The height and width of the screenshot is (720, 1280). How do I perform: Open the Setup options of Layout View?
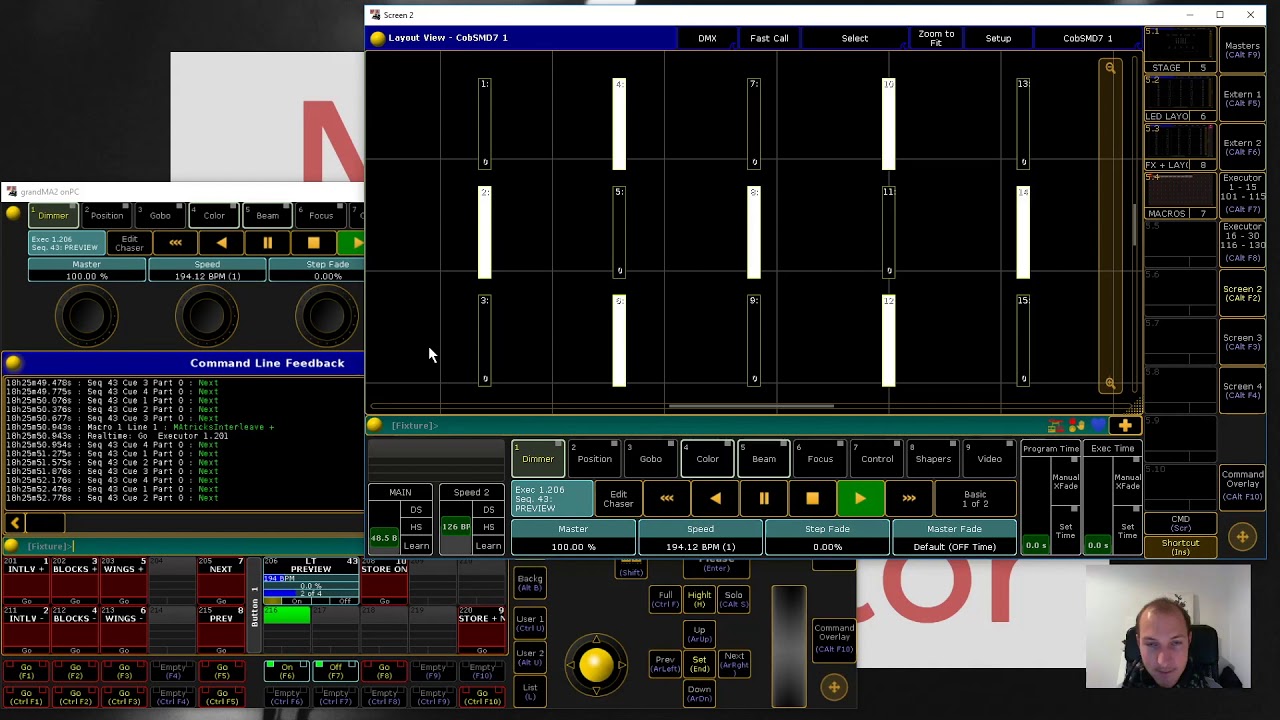pos(998,38)
